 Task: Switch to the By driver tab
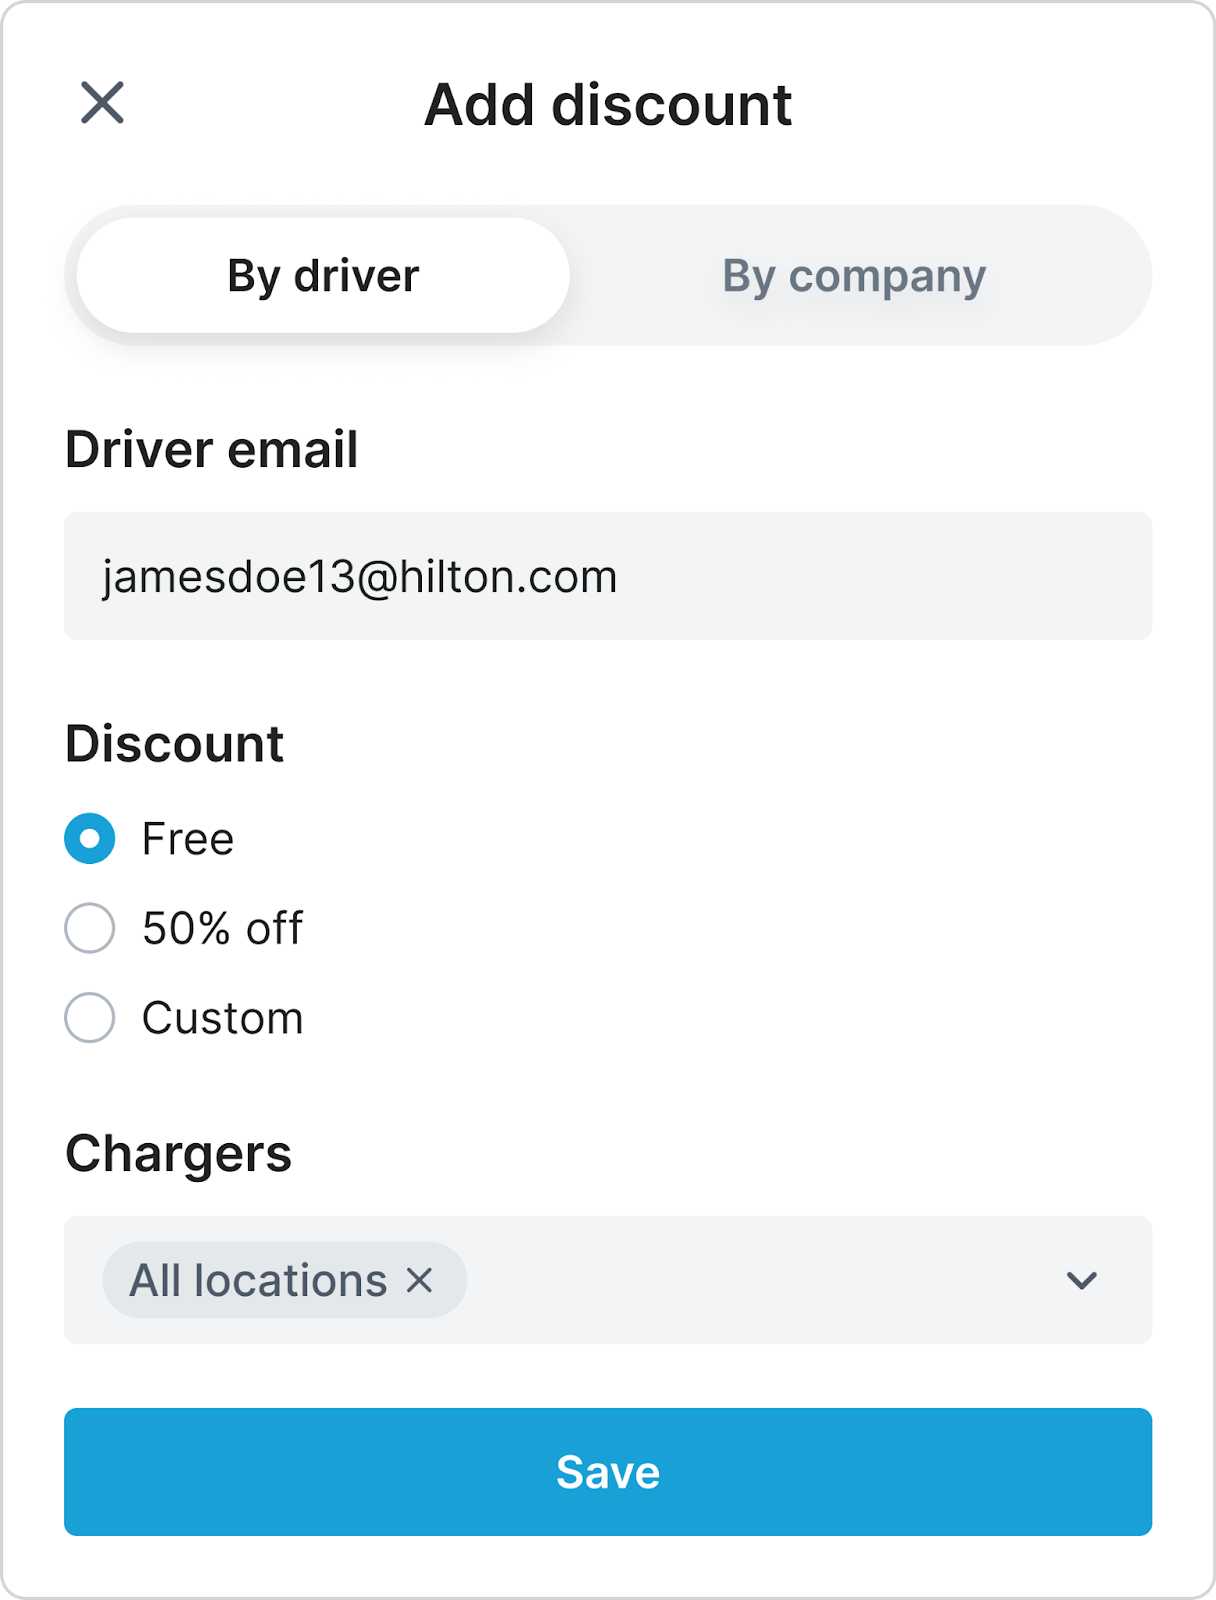coord(323,276)
